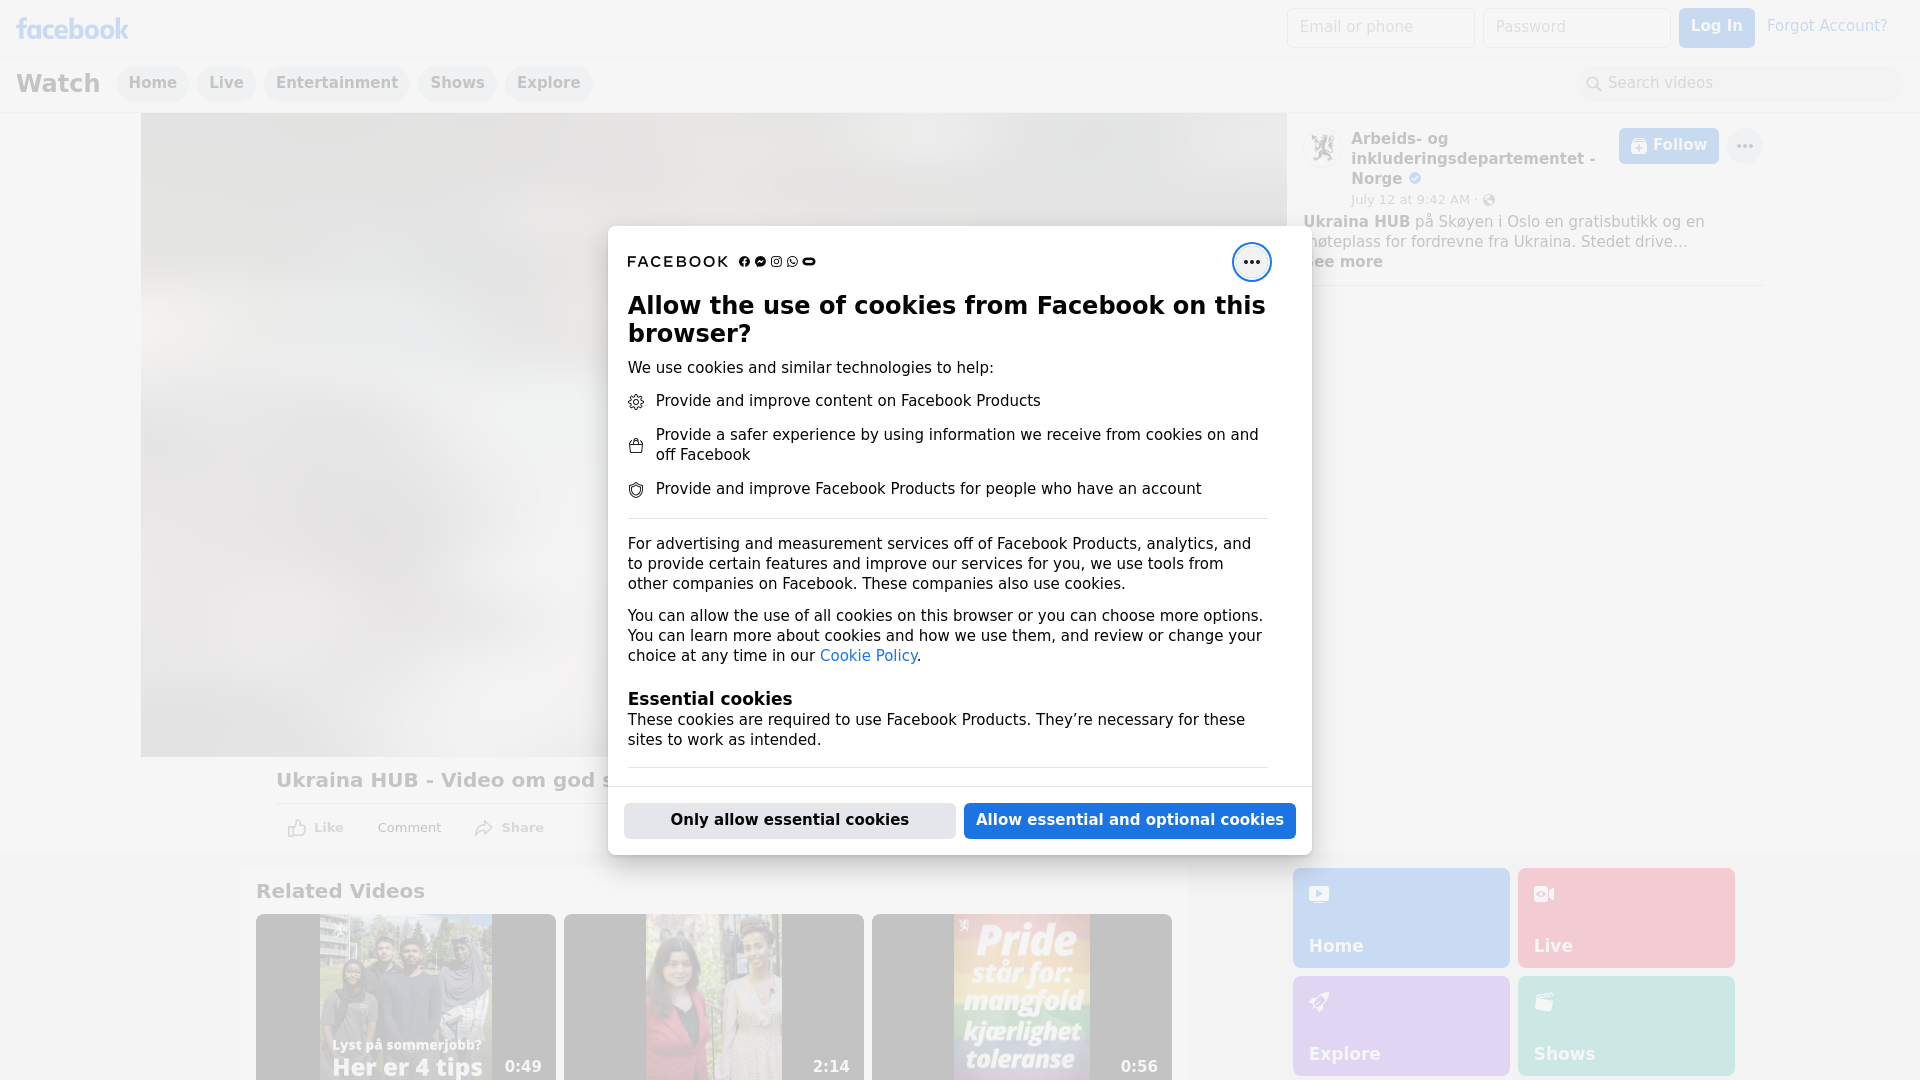Open the Entertainment tab
The image size is (1920, 1080).
click(x=337, y=83)
